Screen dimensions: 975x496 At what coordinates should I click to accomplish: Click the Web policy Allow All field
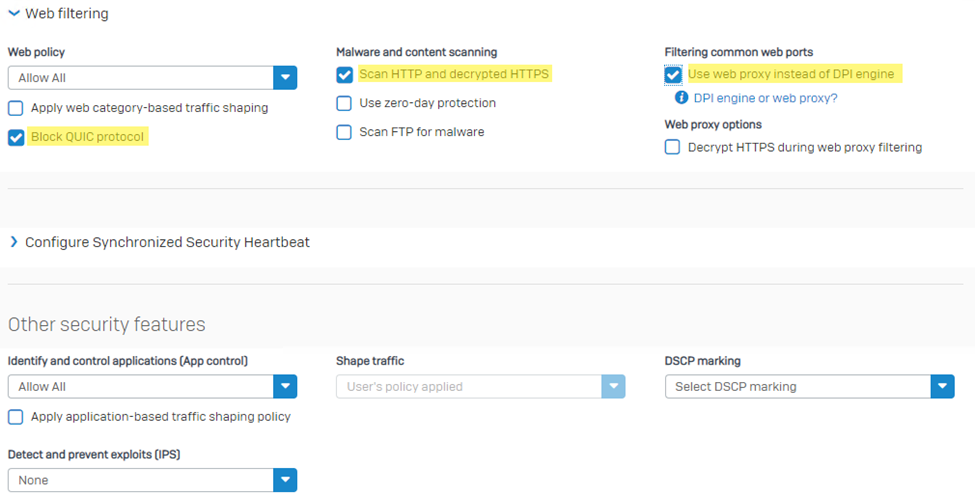[x=140, y=78]
